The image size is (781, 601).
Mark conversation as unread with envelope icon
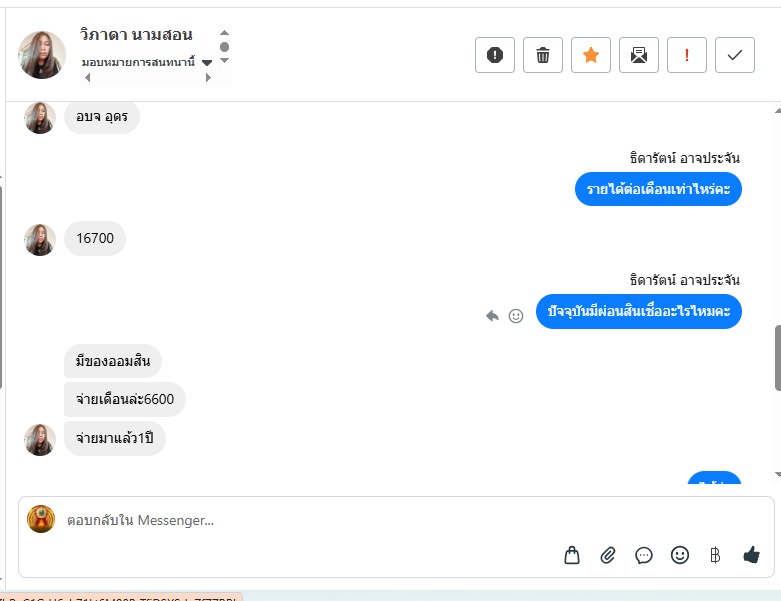tap(639, 55)
